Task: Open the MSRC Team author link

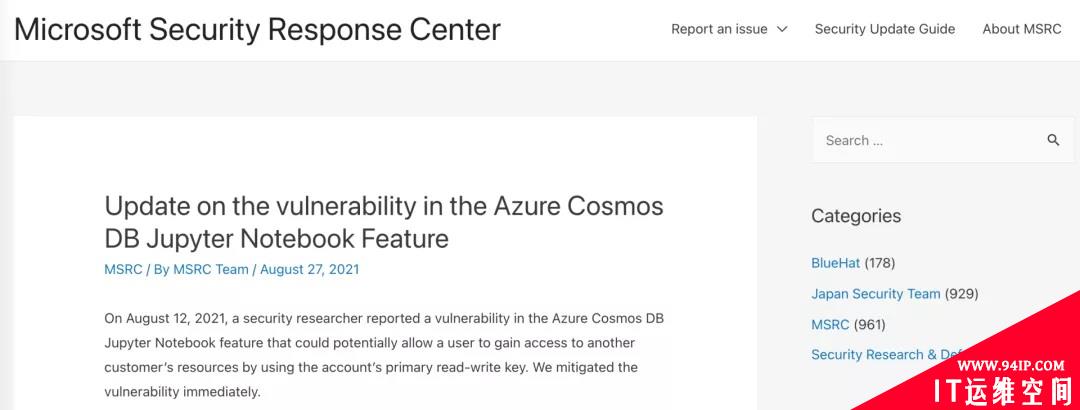Action: tap(211, 269)
